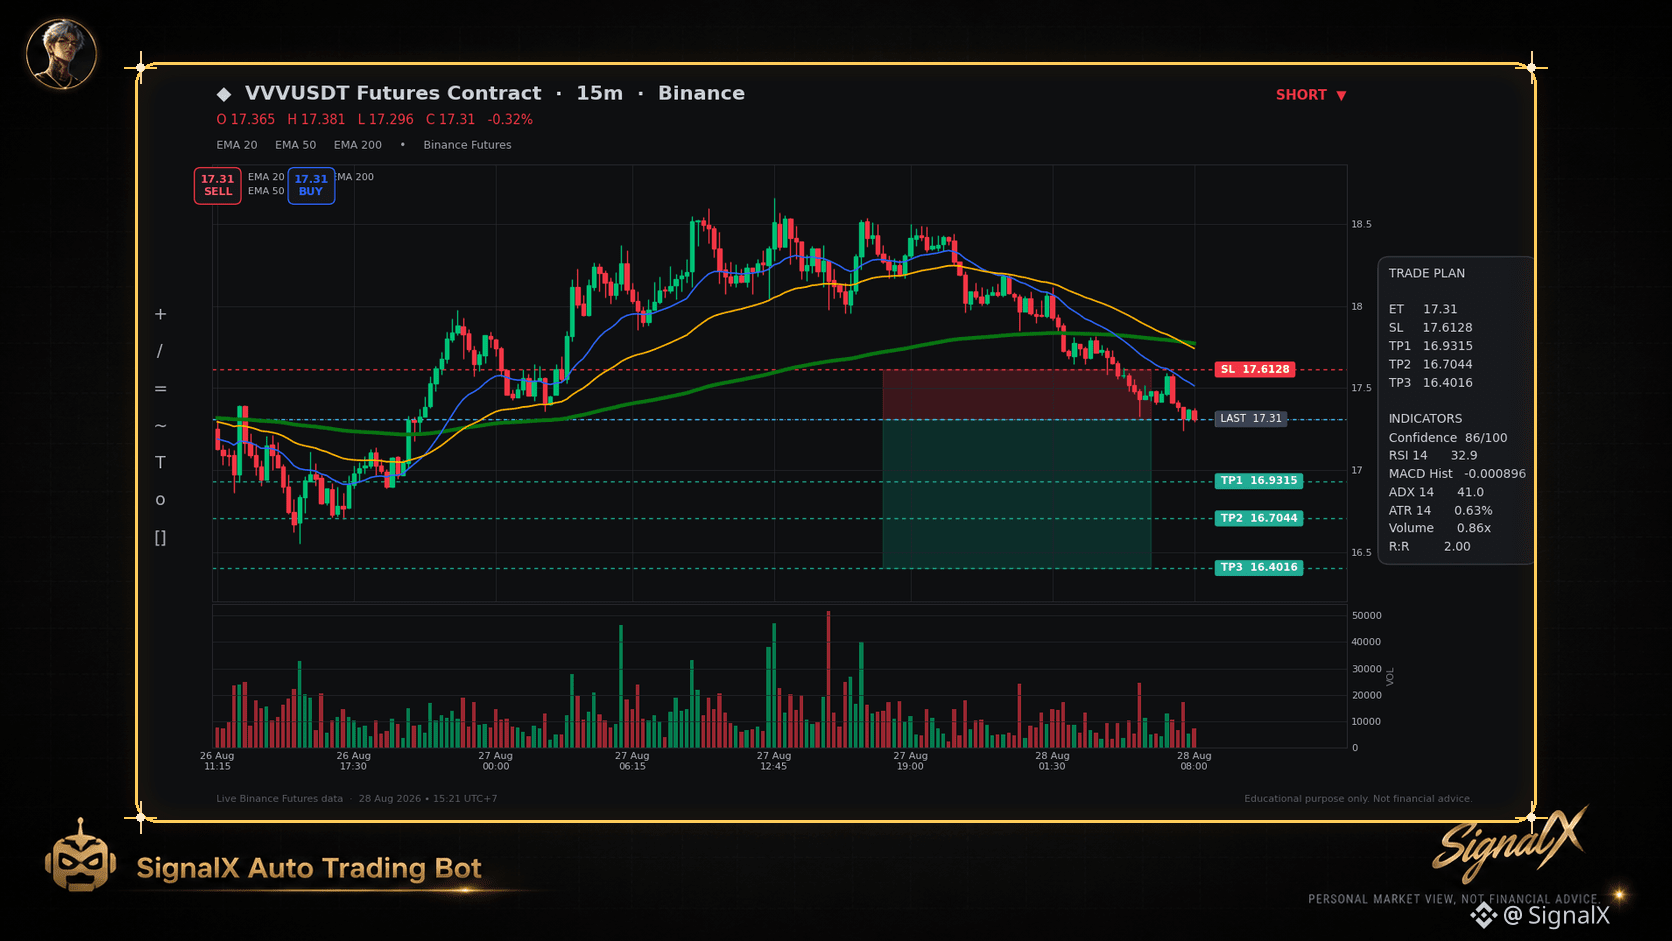Click the VVVUSDT Futures Contract title

tap(393, 93)
